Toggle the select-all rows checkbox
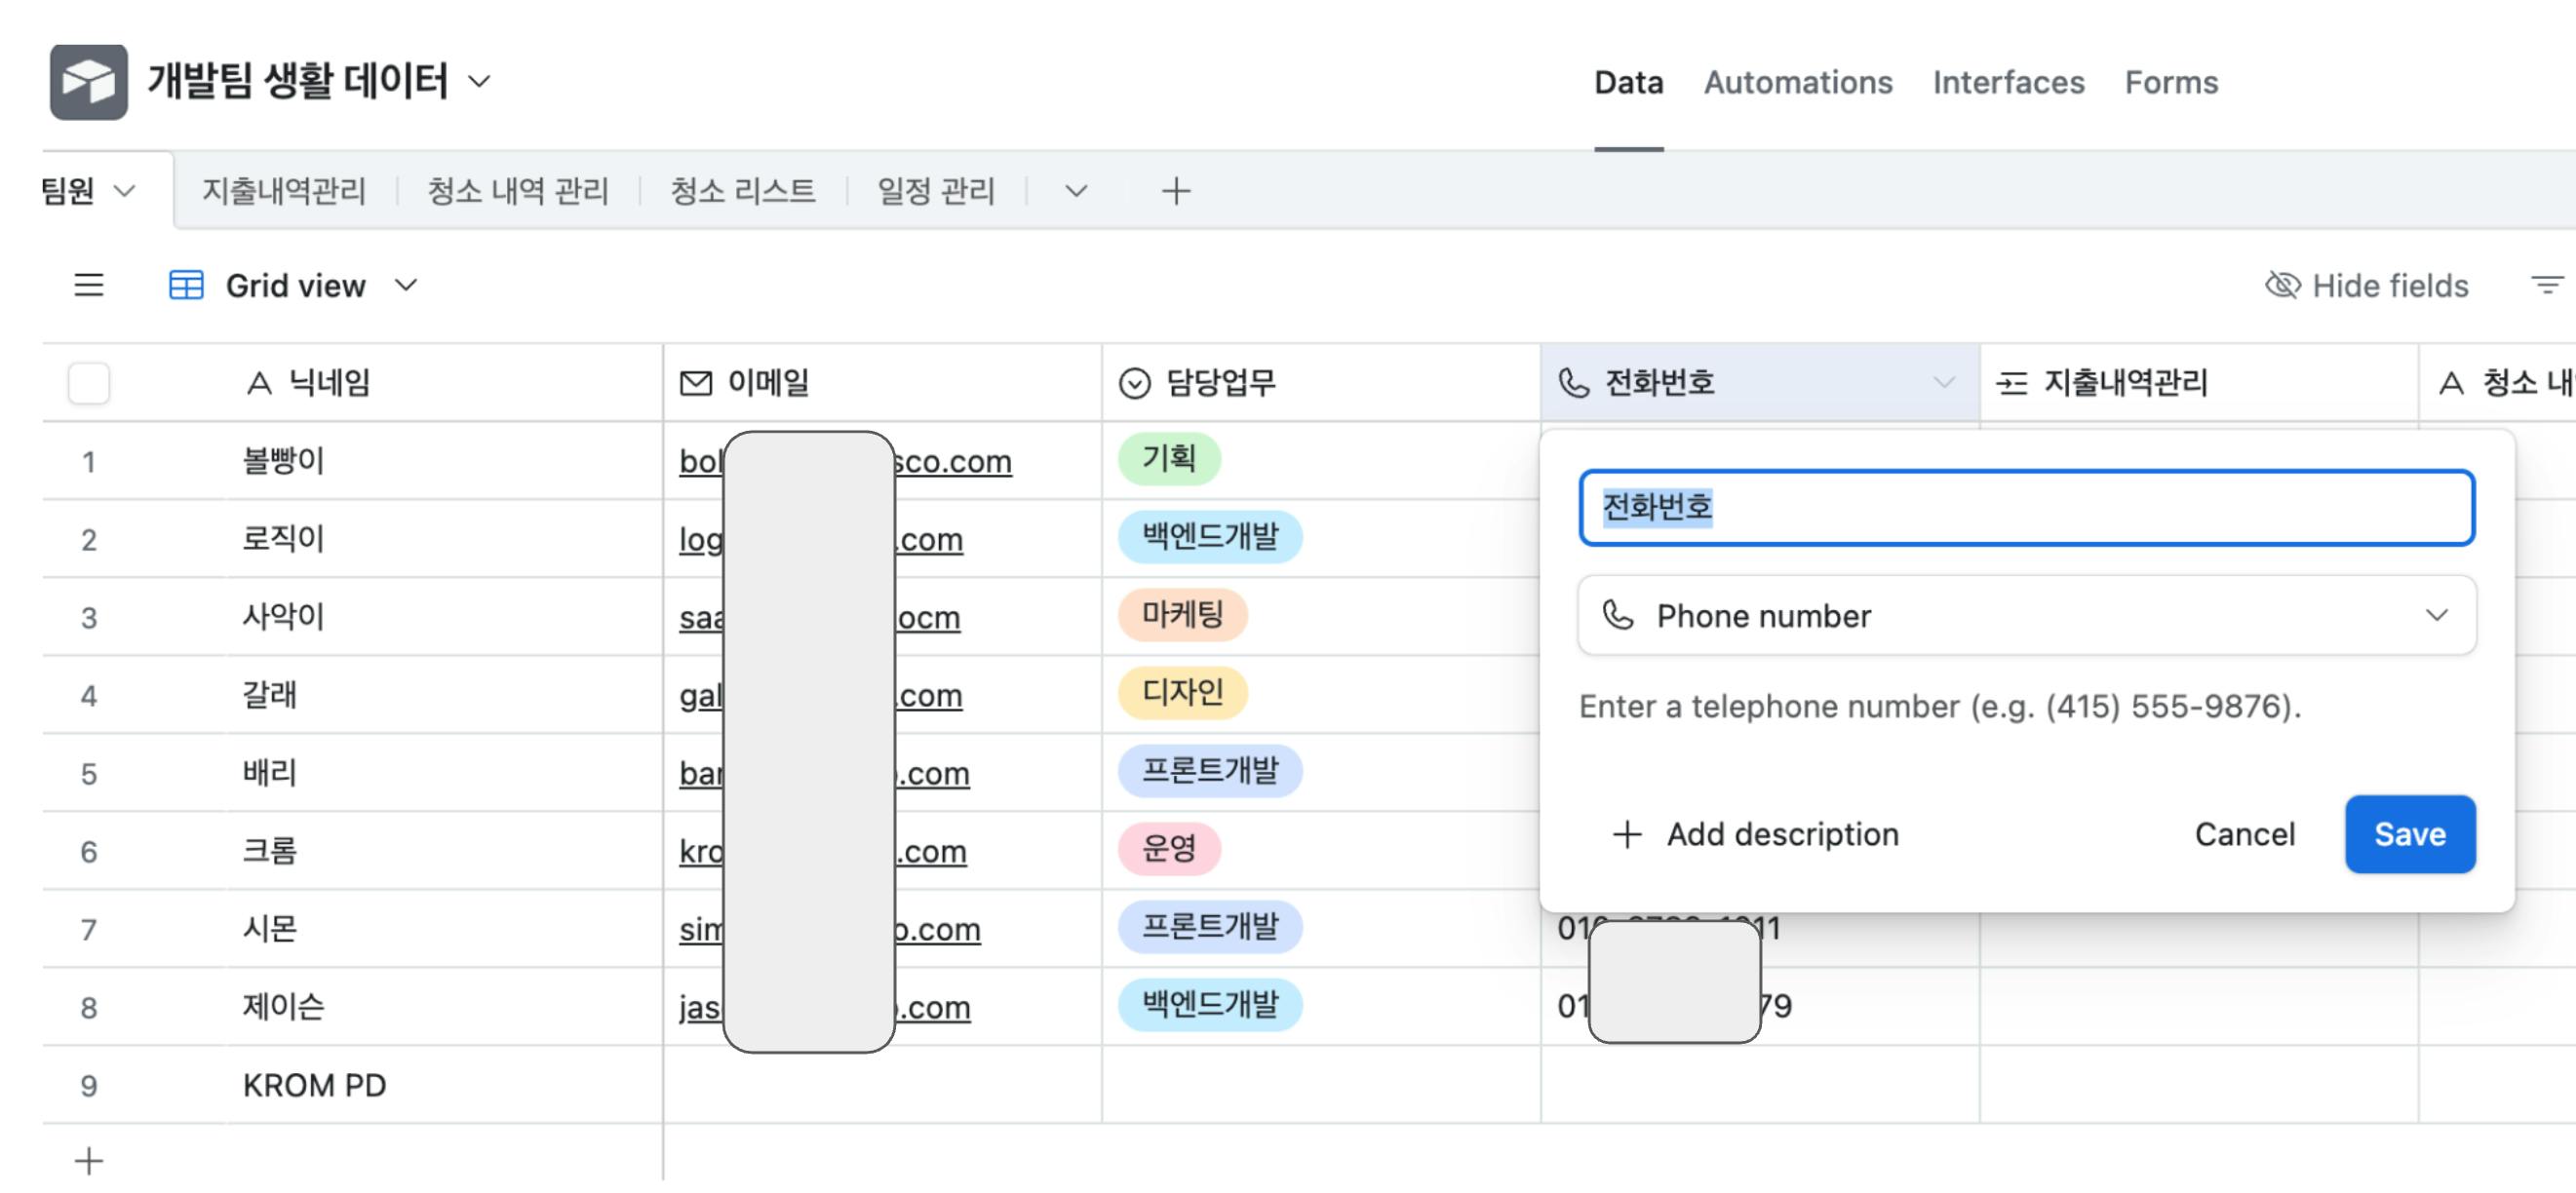This screenshot has height=1193, width=2576. click(89, 383)
